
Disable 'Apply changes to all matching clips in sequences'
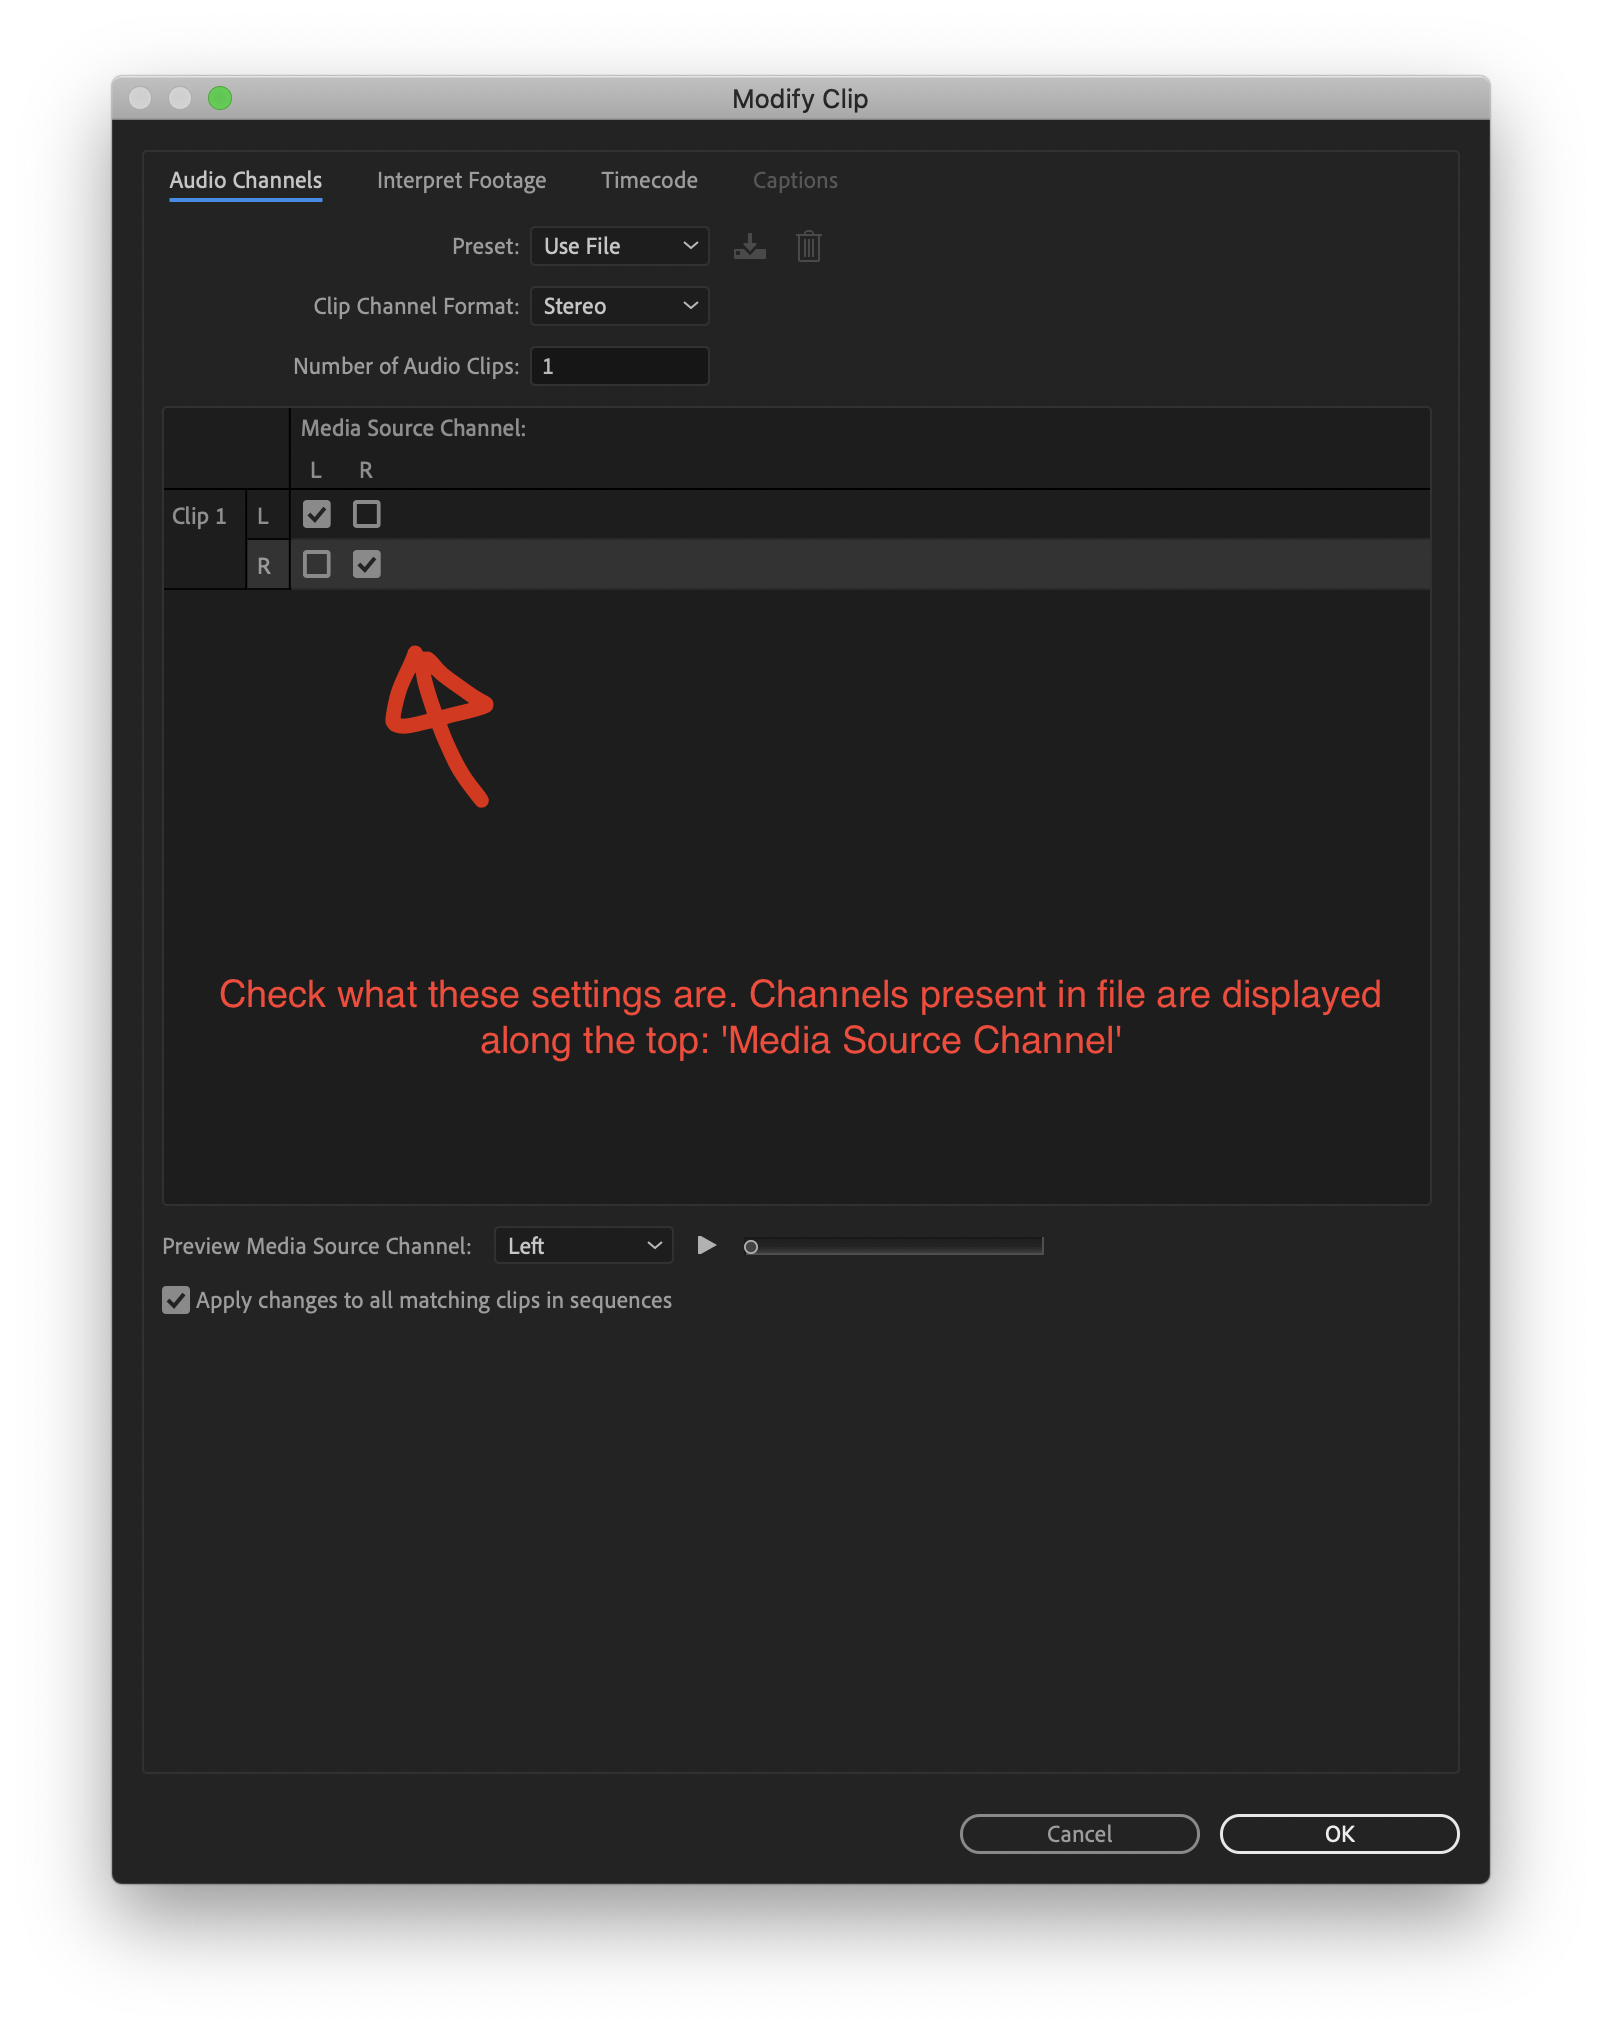(x=176, y=1300)
